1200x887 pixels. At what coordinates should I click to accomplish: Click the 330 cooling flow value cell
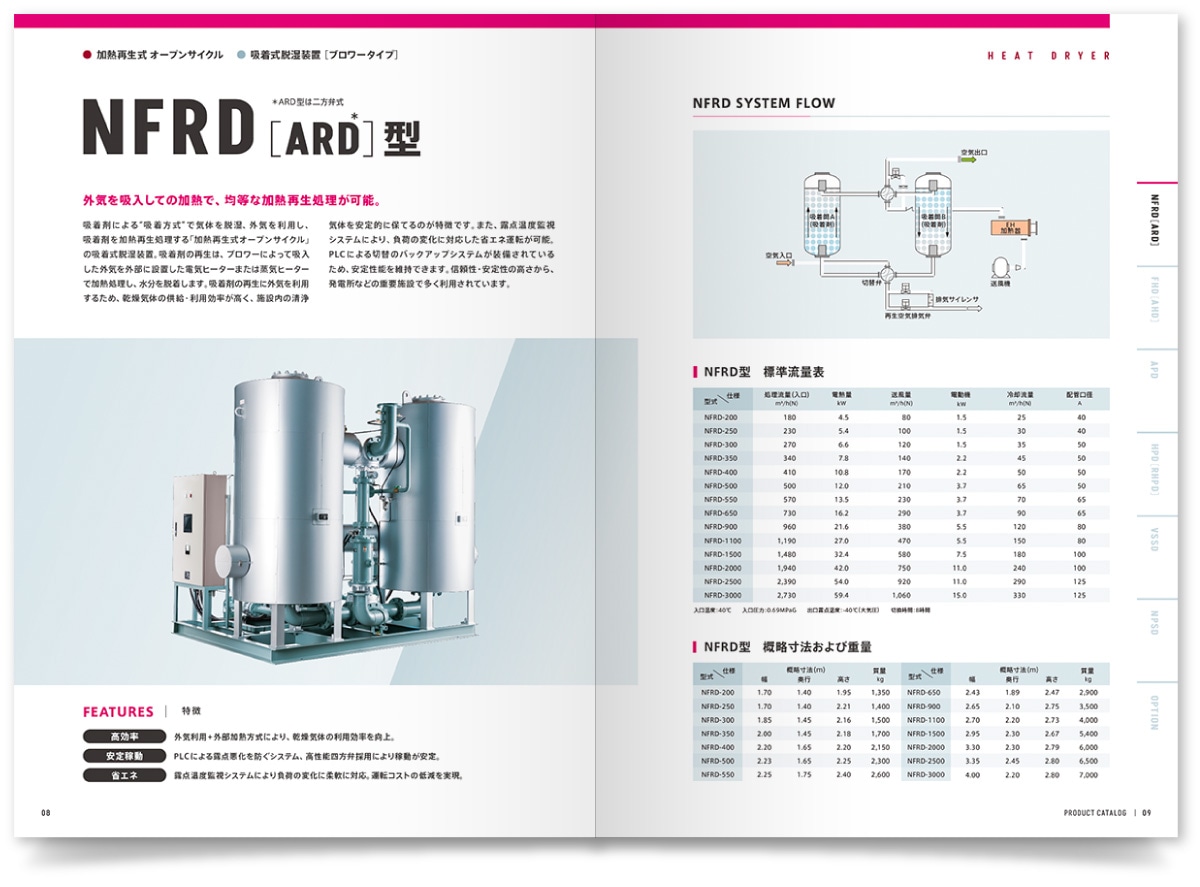tap(1021, 595)
